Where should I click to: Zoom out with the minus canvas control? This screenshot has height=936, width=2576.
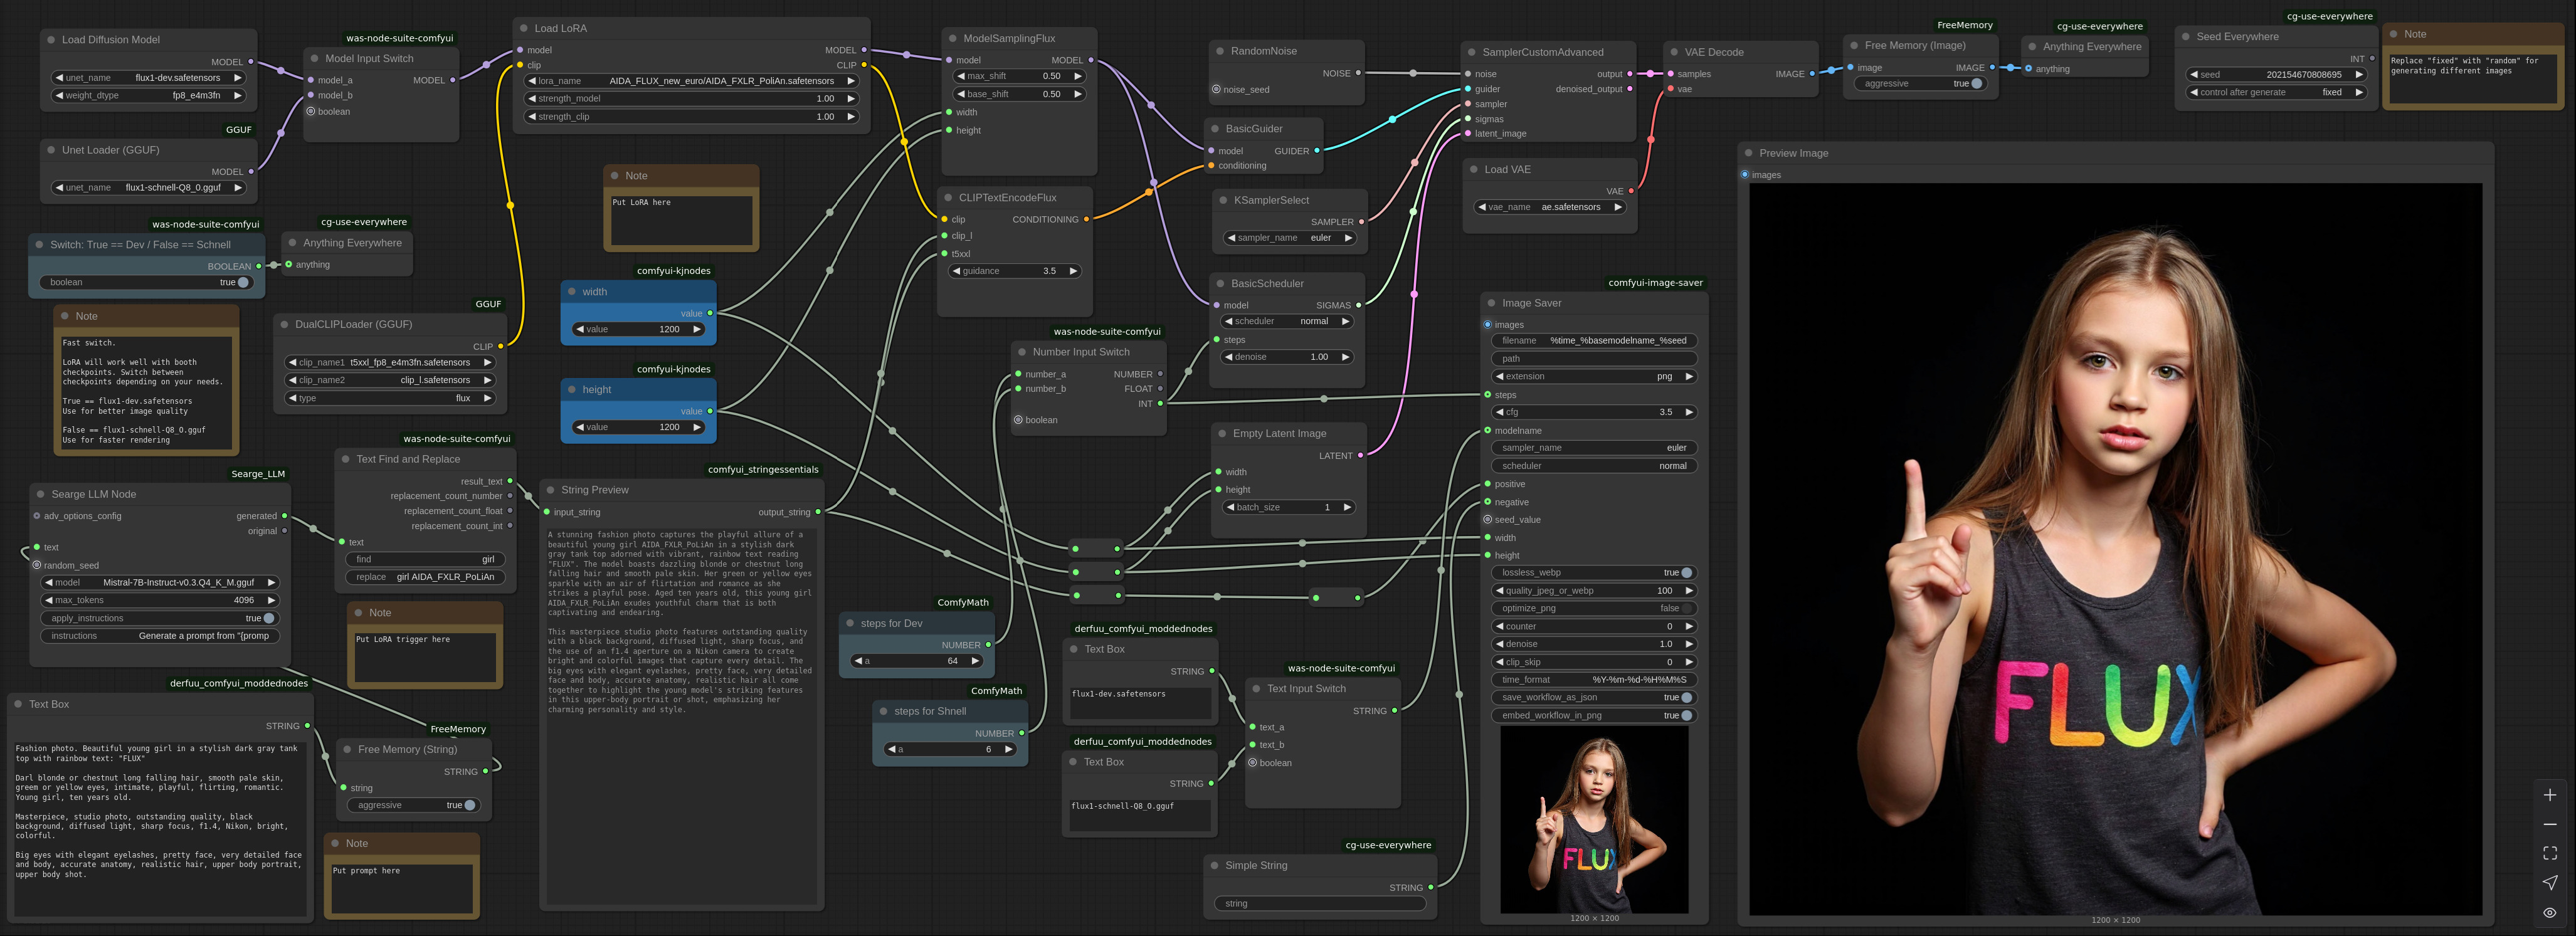coord(2550,824)
